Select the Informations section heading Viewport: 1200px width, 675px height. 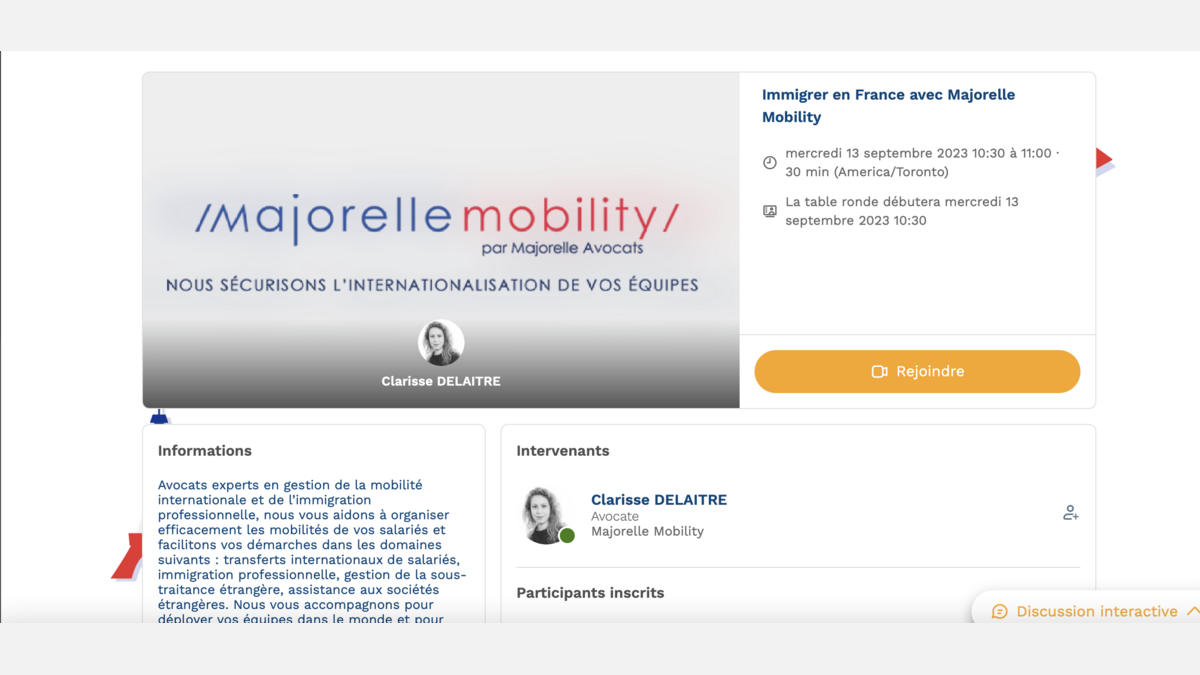coord(205,451)
